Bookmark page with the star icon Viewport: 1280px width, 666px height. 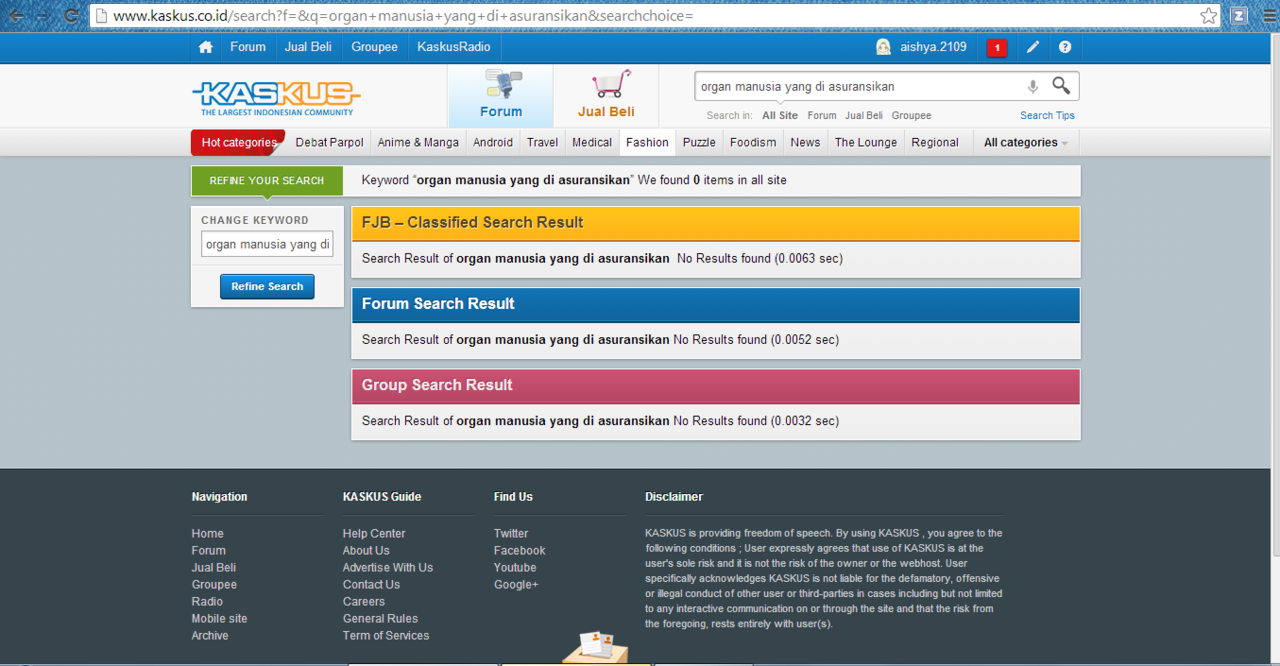pyautogui.click(x=1208, y=16)
